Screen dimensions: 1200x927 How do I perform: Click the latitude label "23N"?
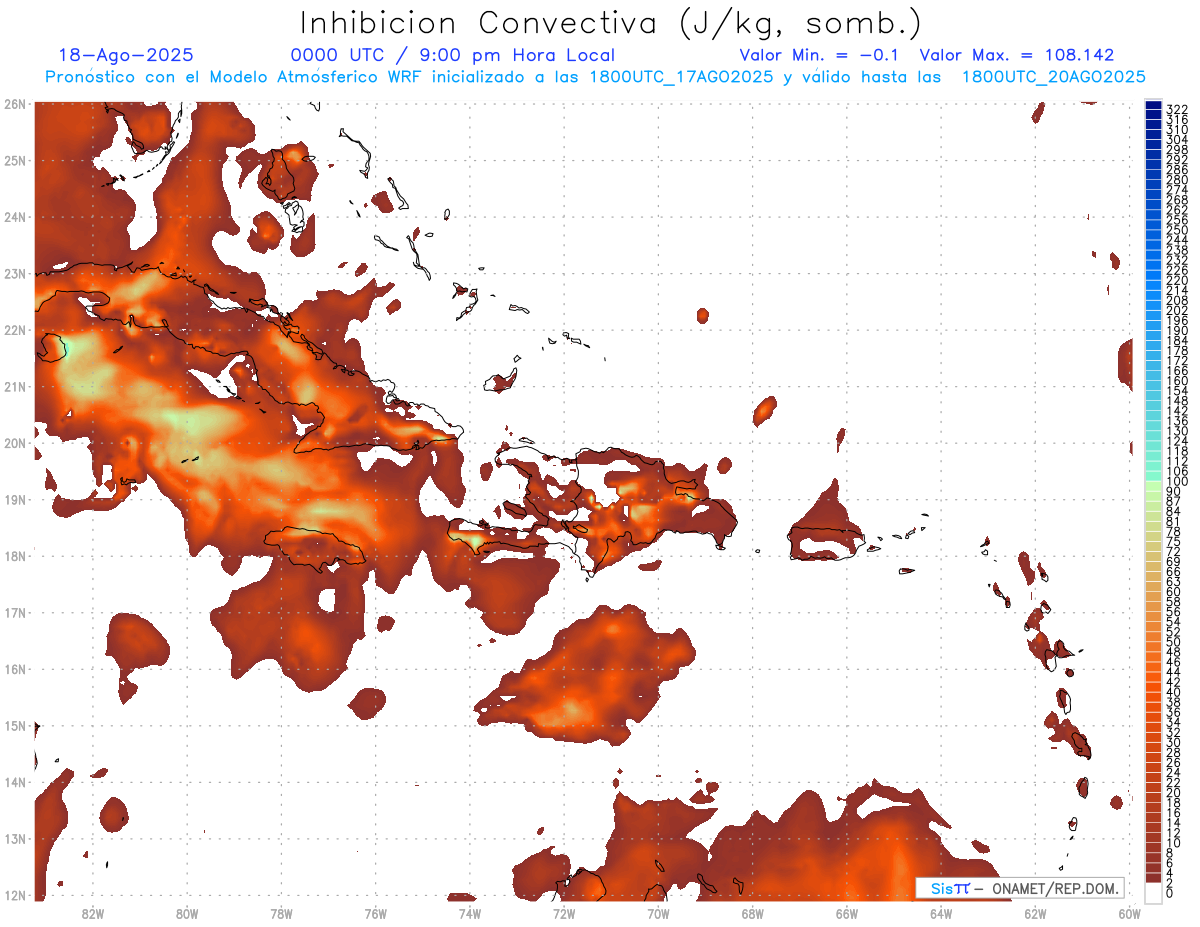coord(15,273)
